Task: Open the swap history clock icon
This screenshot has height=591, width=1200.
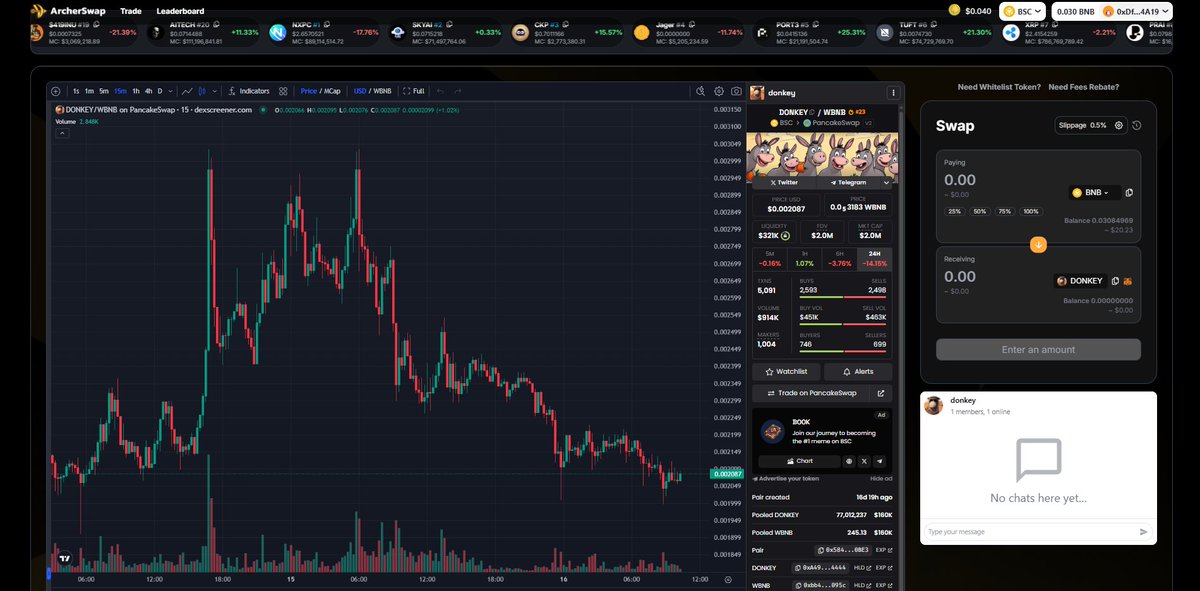Action: pos(1137,125)
